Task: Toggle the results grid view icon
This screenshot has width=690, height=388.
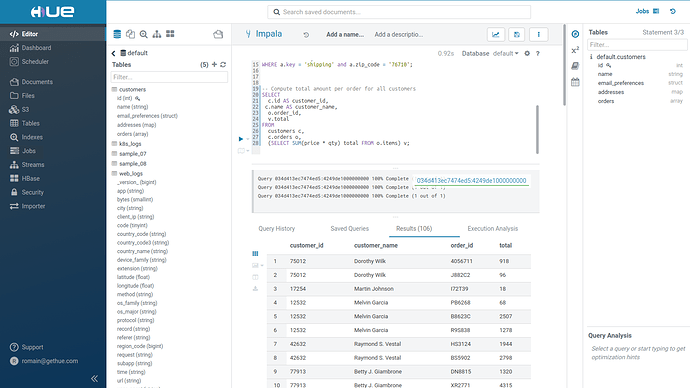Action: 255,253
